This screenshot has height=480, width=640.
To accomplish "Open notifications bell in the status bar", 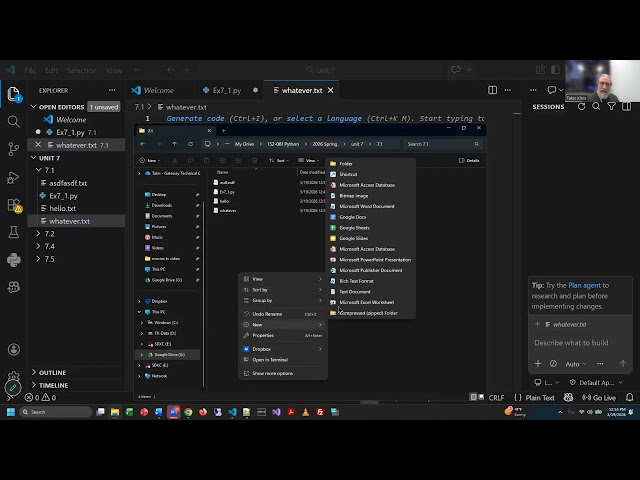I will point(629,398).
